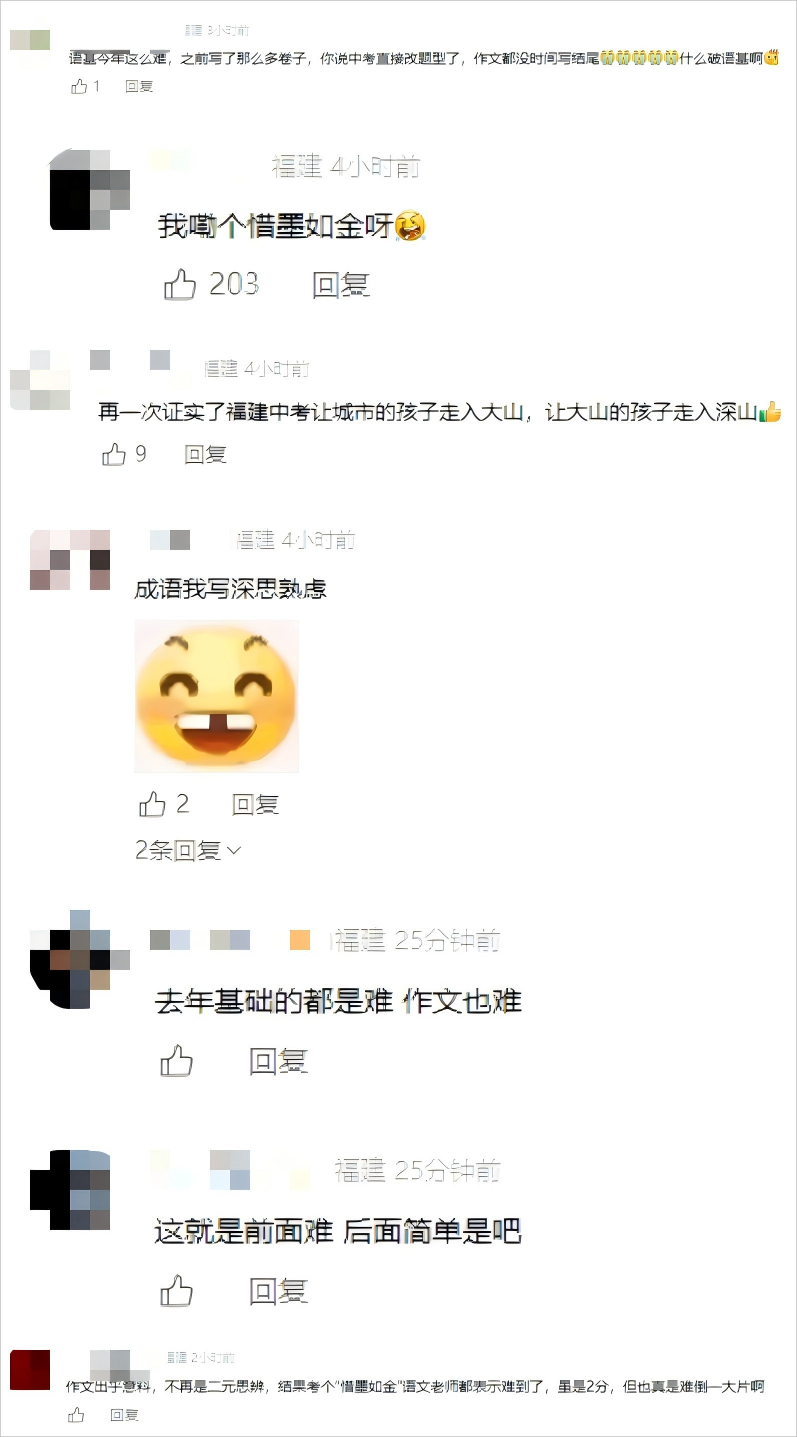Expand the 2条回复 replies thread
This screenshot has width=797, height=1437.
[x=188, y=850]
